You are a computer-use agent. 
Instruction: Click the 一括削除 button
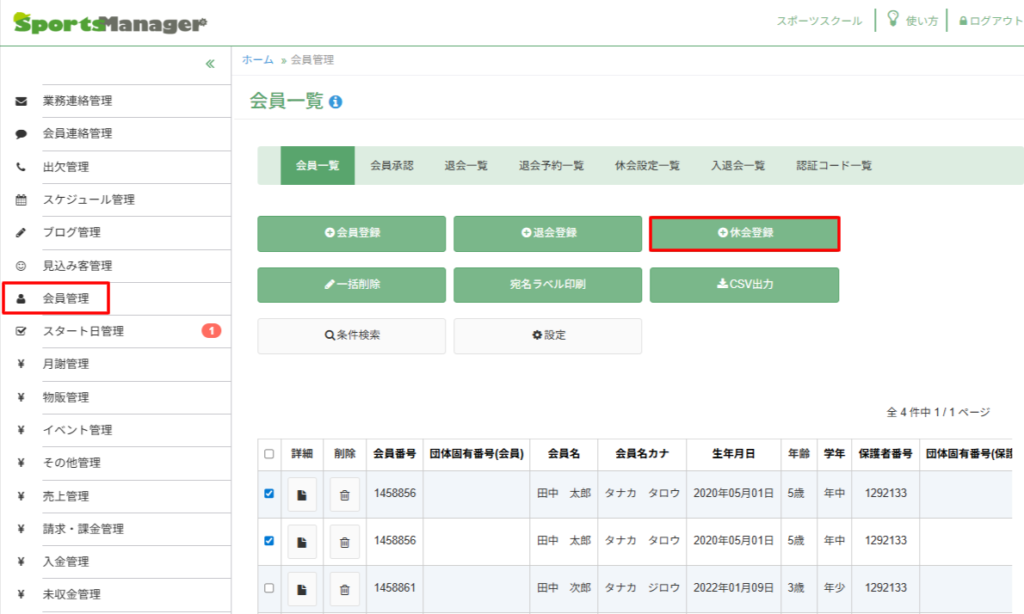tap(351, 285)
